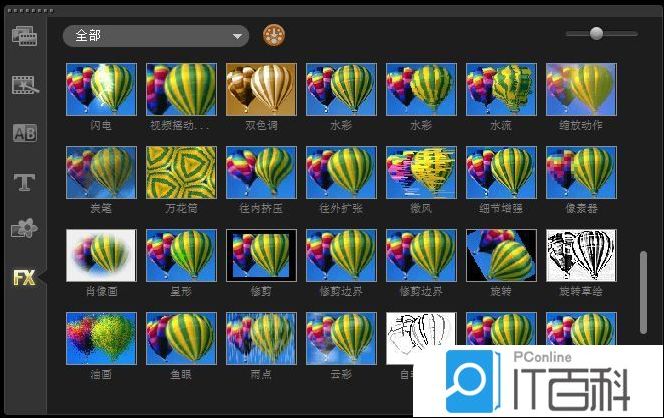664x418 pixels.
Task: Choose the 微风 filter thumbnail
Action: 421,171
